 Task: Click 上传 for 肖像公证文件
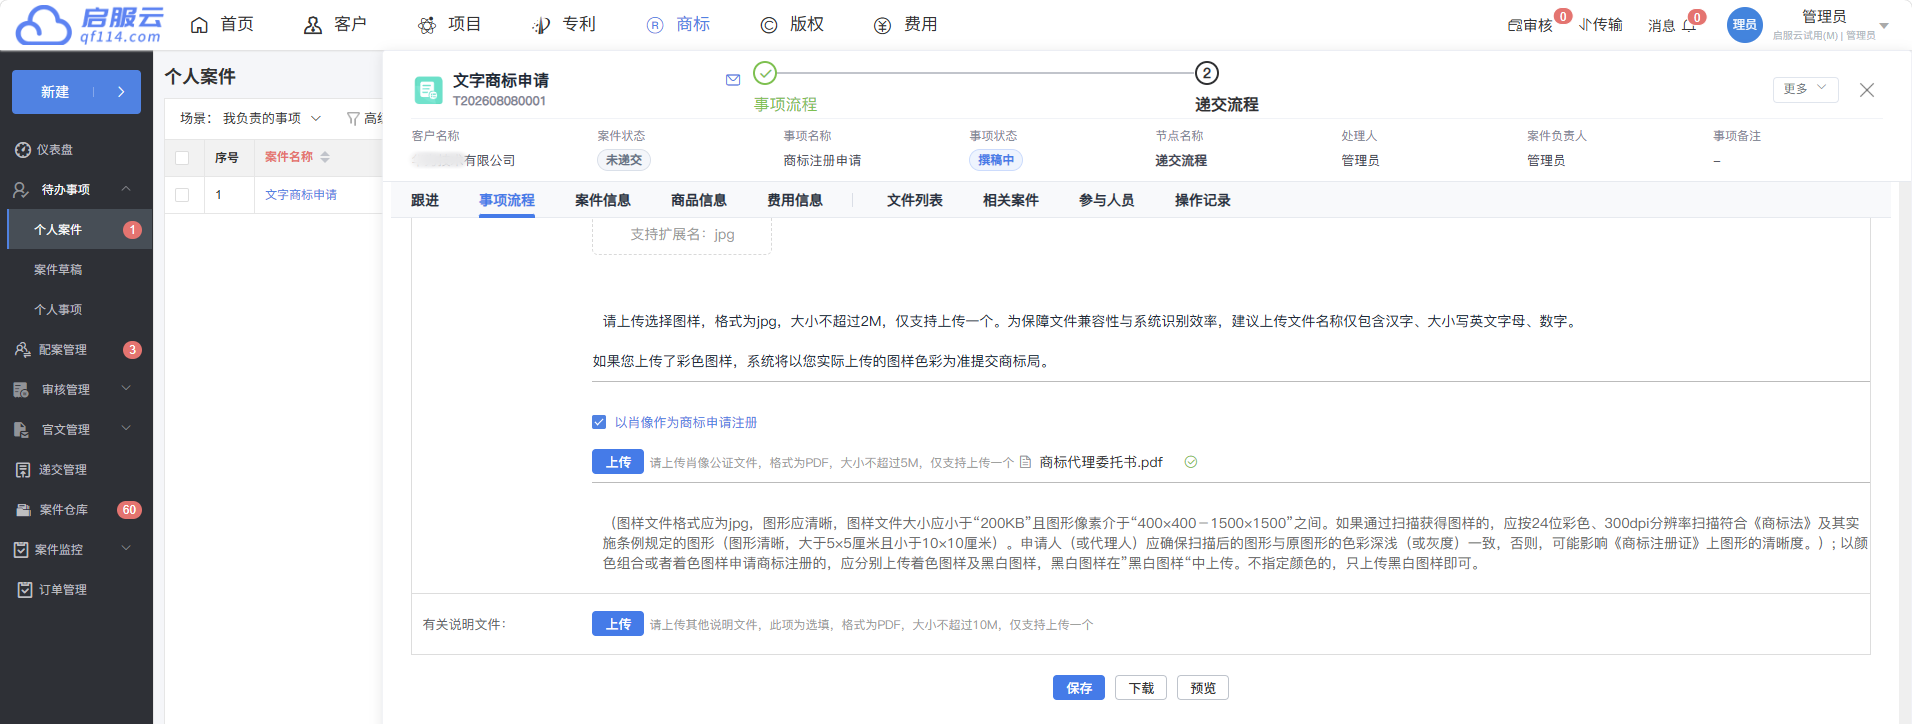618,462
